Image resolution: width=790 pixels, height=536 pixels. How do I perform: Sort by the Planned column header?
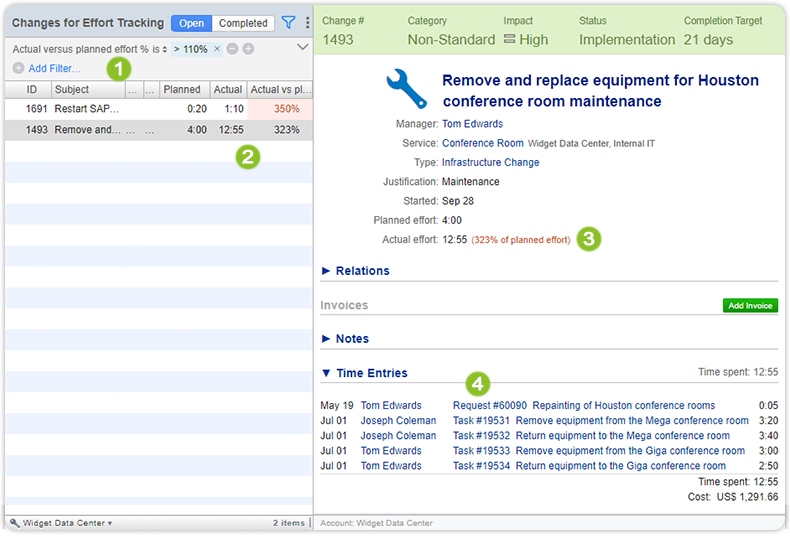184,90
